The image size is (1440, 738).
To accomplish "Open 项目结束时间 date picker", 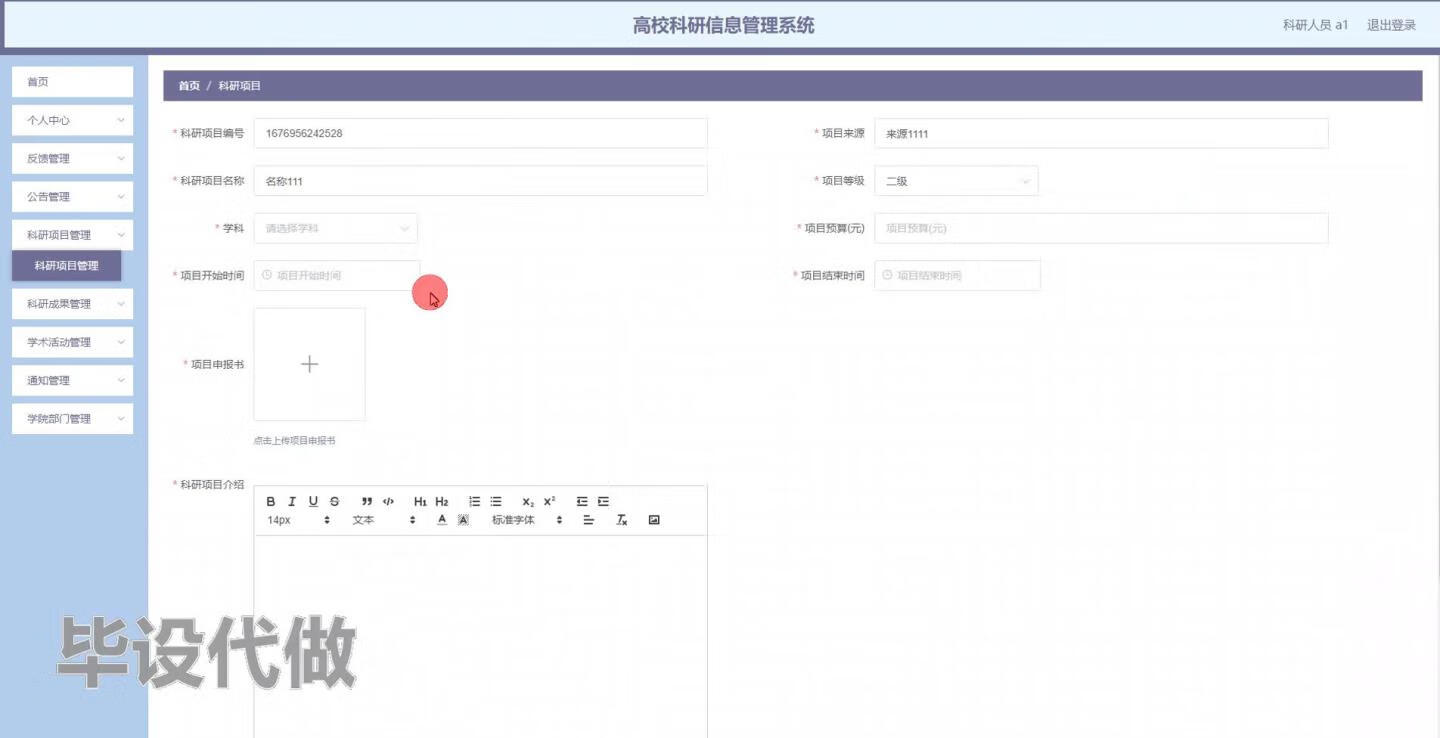I will tap(957, 275).
